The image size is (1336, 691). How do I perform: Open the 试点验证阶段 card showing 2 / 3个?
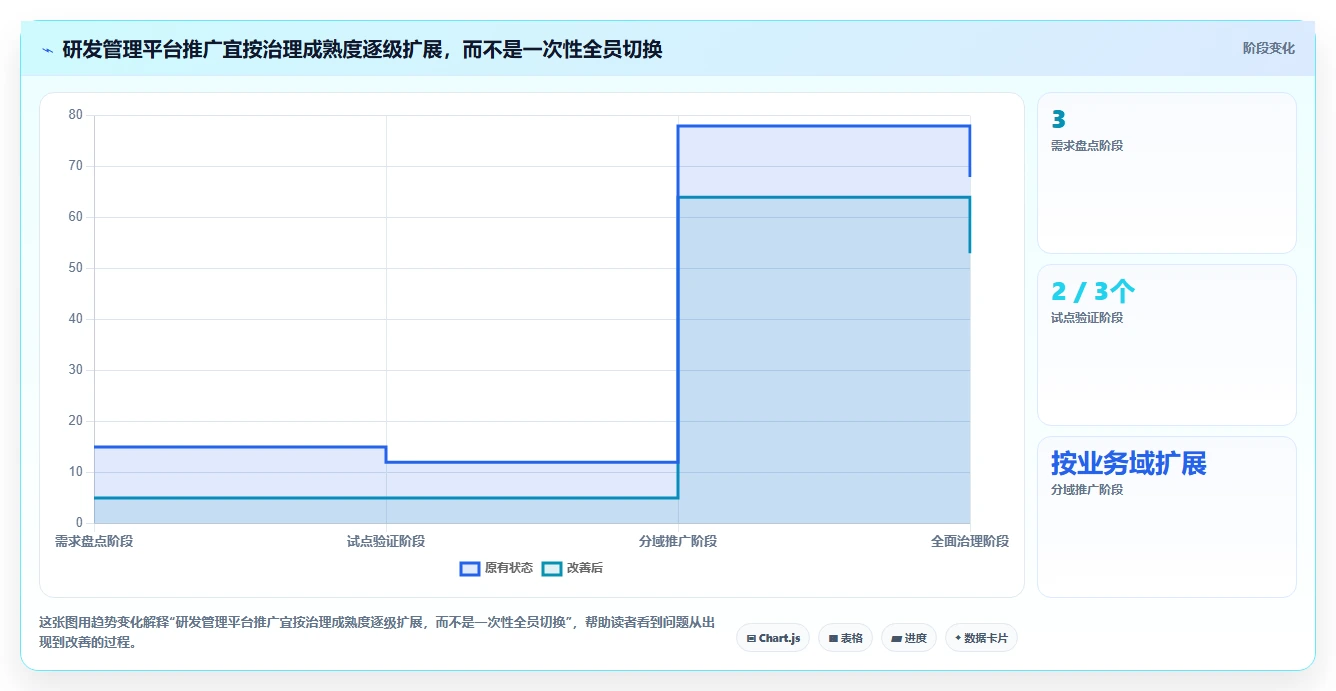[1167, 345]
